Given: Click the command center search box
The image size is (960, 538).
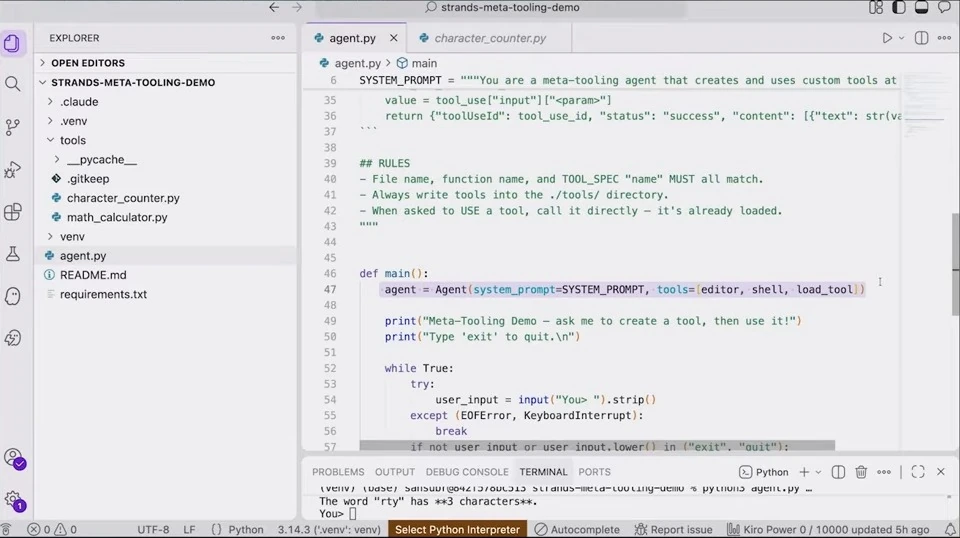Looking at the screenshot, I should (501, 7).
